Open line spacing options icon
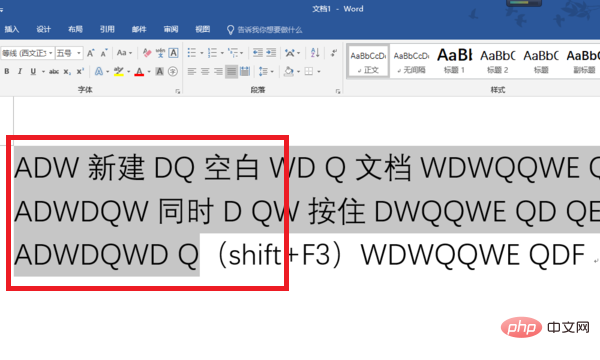 (264, 72)
